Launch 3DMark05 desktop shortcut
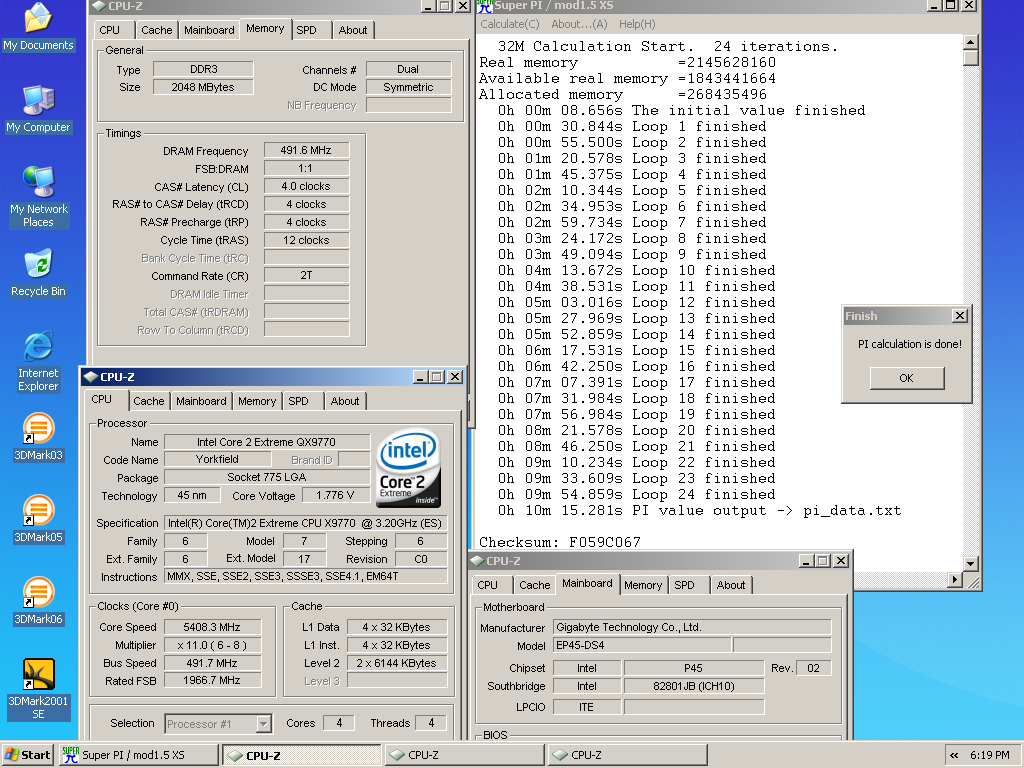The height and width of the screenshot is (768, 1024). point(38,519)
